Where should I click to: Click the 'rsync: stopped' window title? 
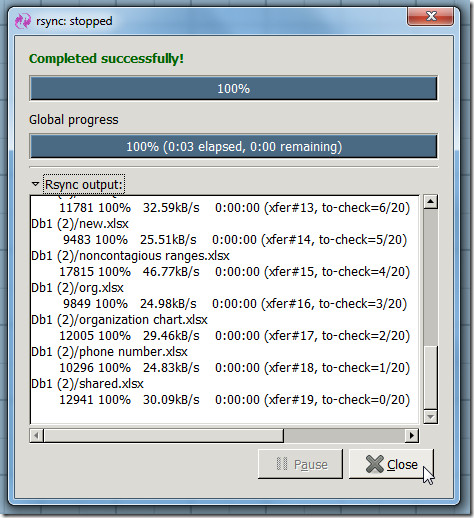pyautogui.click(x=74, y=21)
